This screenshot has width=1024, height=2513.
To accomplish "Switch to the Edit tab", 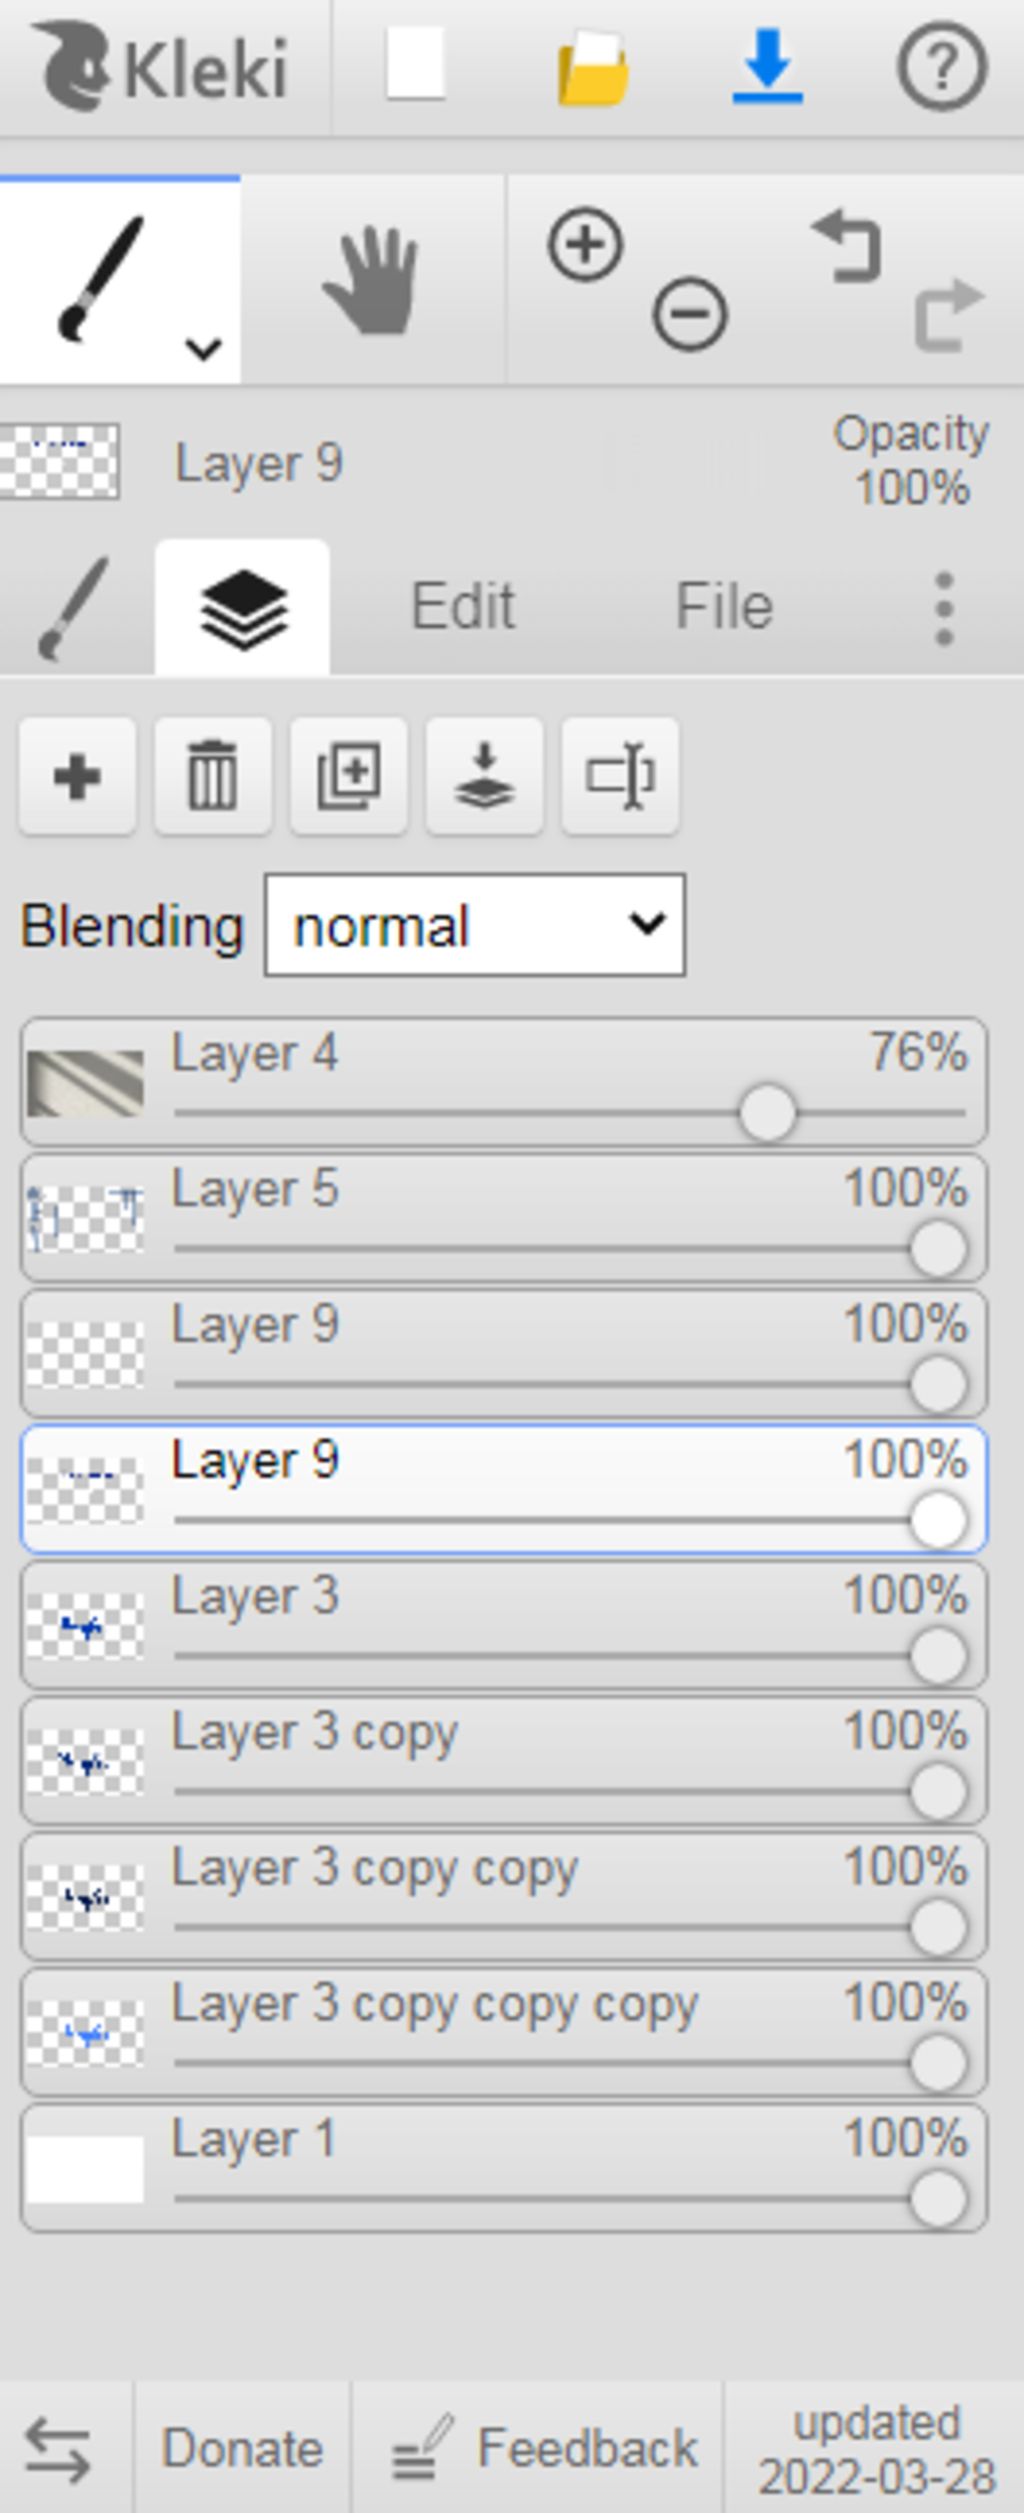I will (x=463, y=606).
